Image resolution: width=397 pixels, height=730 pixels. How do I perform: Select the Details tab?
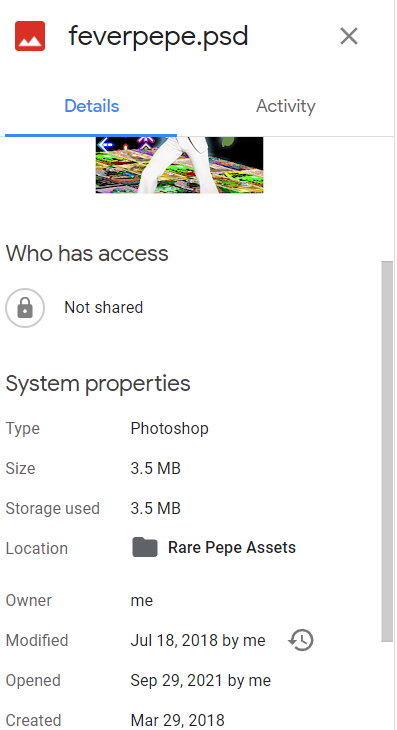[x=92, y=106]
